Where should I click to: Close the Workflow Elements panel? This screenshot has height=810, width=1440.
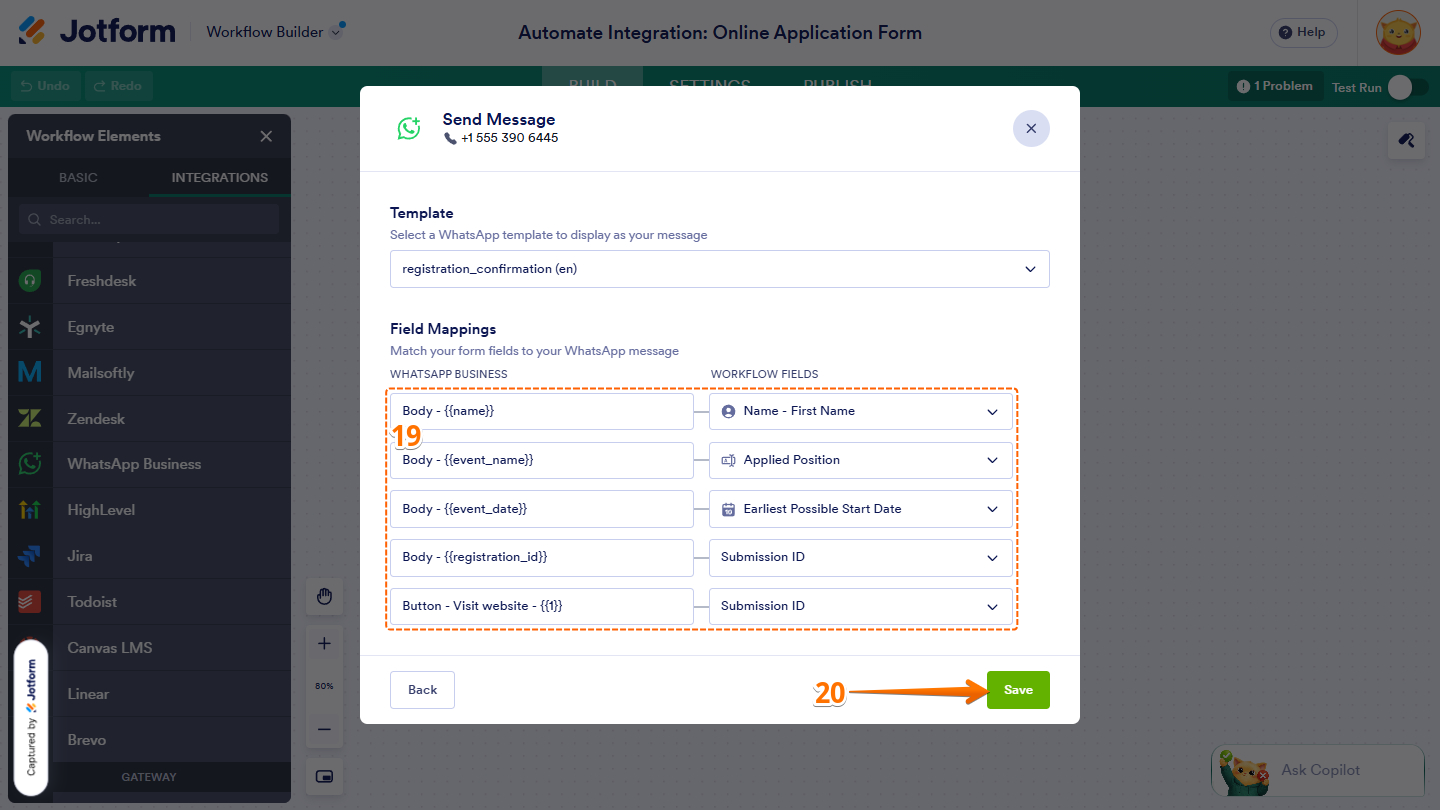266,136
